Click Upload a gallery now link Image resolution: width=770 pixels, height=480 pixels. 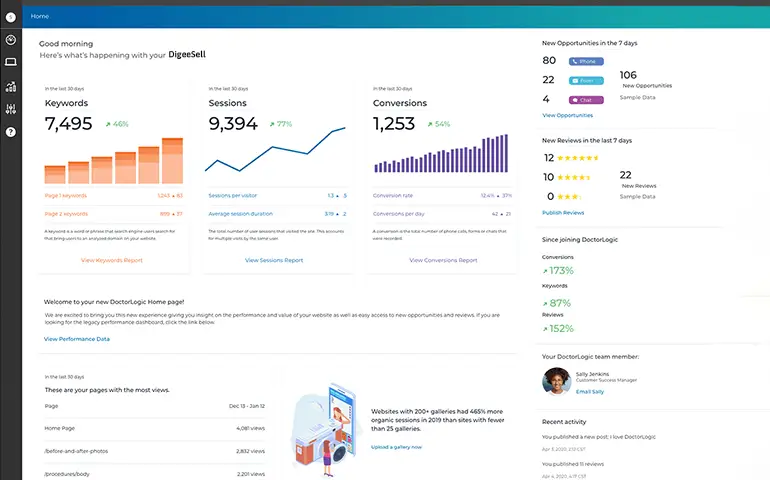396,447
